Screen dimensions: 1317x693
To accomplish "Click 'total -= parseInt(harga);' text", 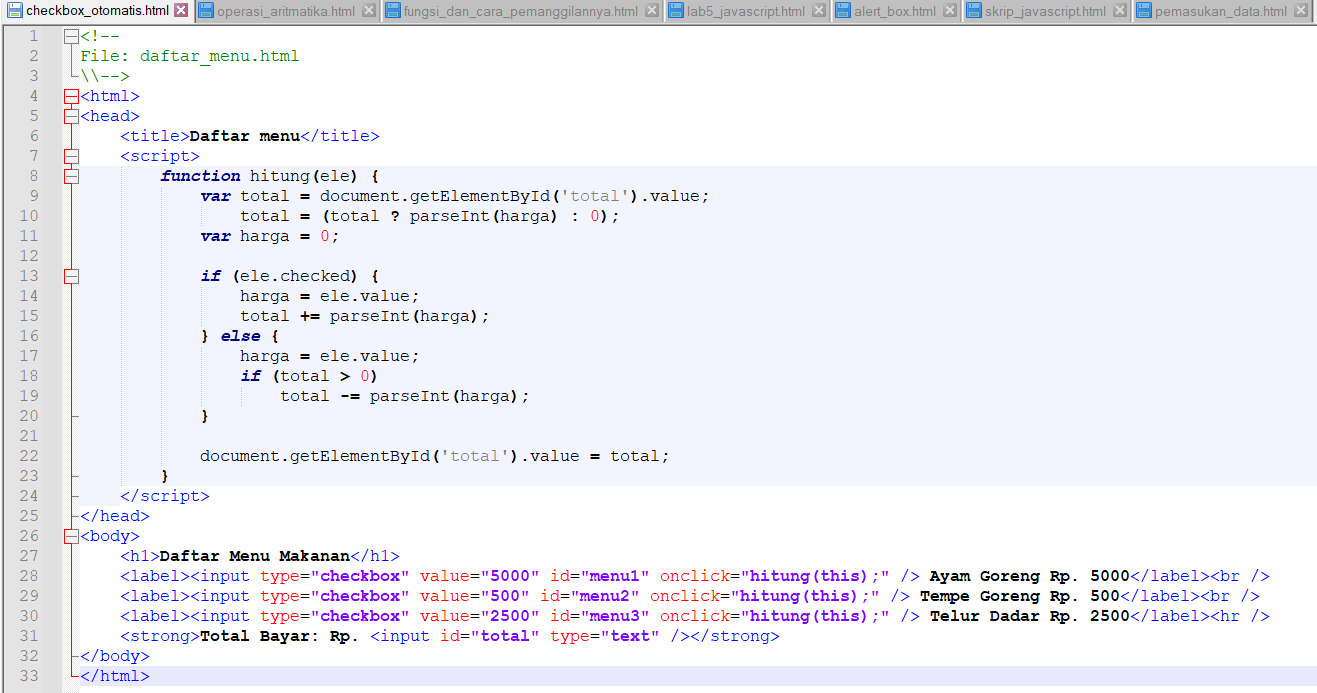I will pyautogui.click(x=405, y=396).
